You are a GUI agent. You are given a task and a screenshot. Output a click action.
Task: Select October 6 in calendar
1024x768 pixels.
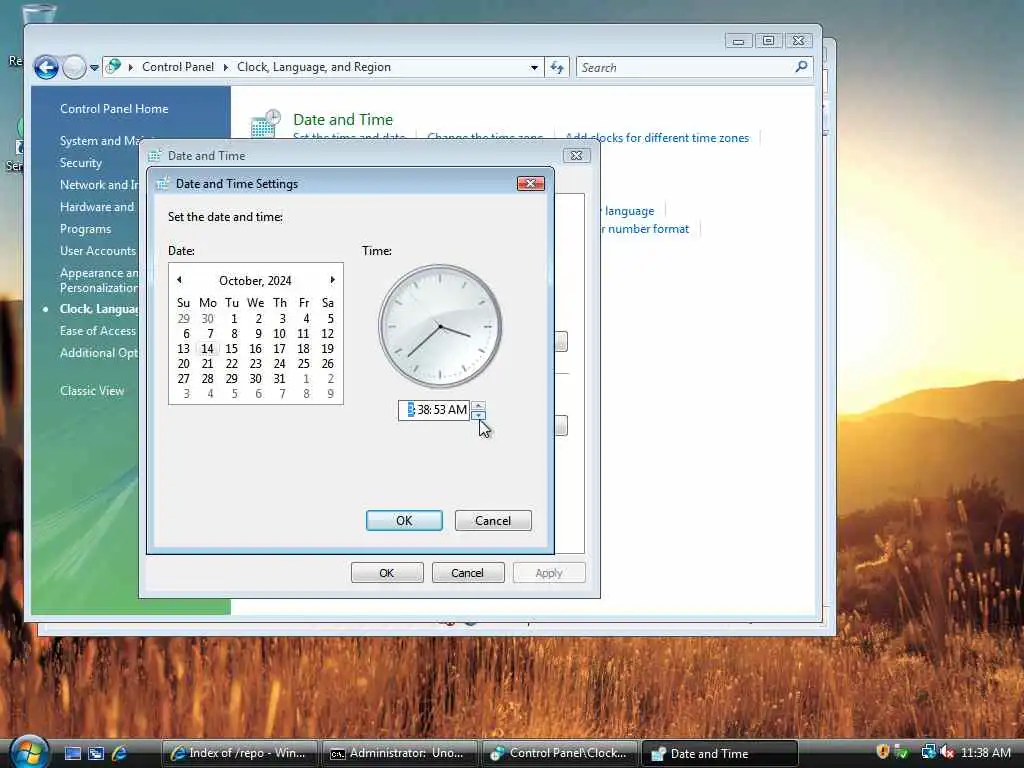[x=186, y=334]
